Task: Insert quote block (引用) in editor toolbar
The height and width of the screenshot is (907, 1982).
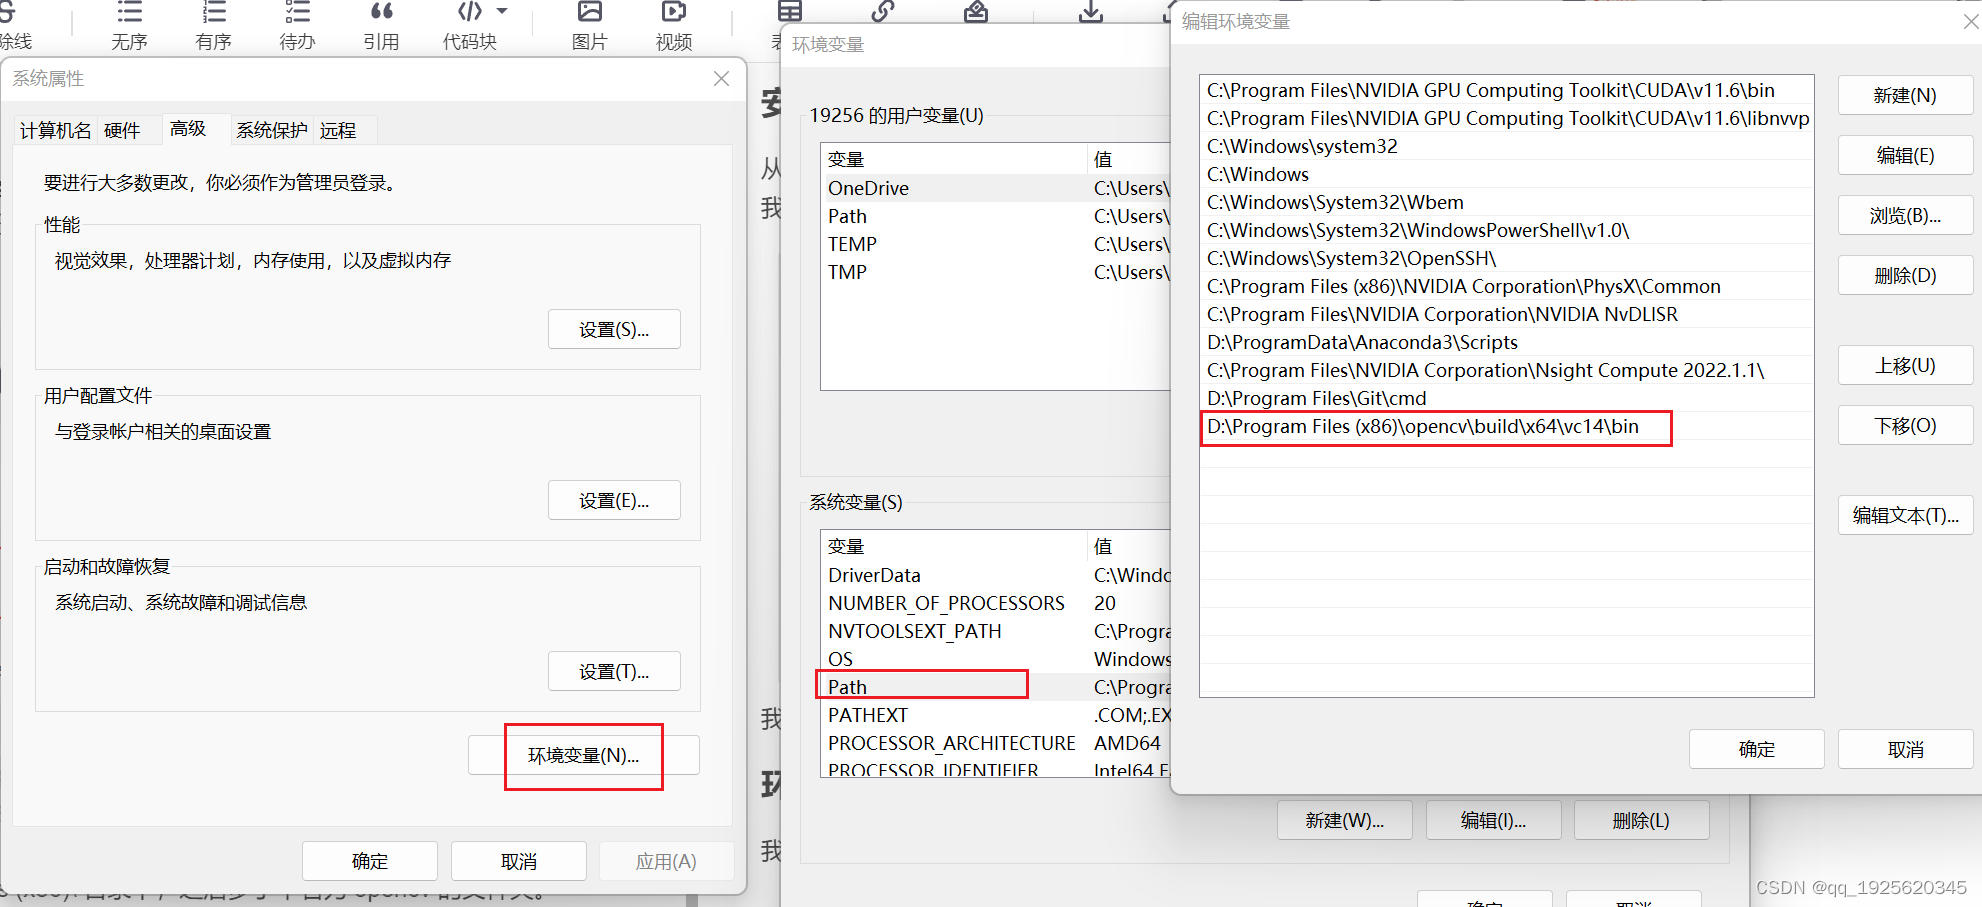Action: pos(381,26)
